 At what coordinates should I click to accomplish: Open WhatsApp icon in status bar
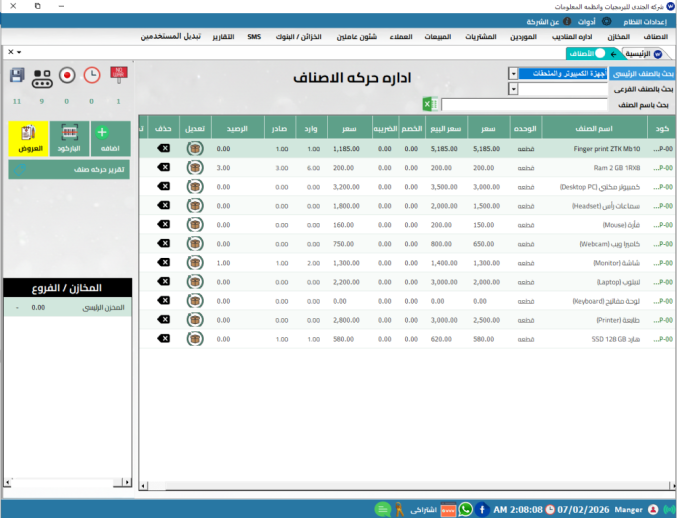point(465,509)
